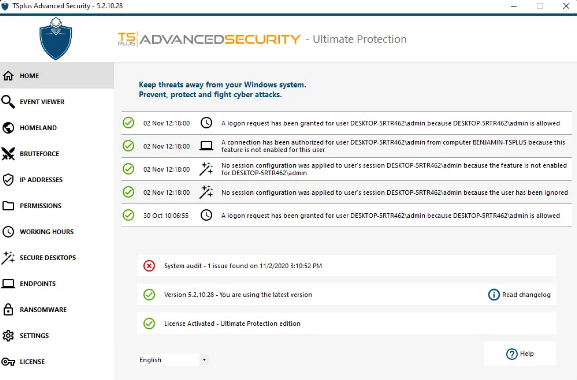Click the Help question mark icon
Viewport: 577px width, 380px height.
[512, 354]
